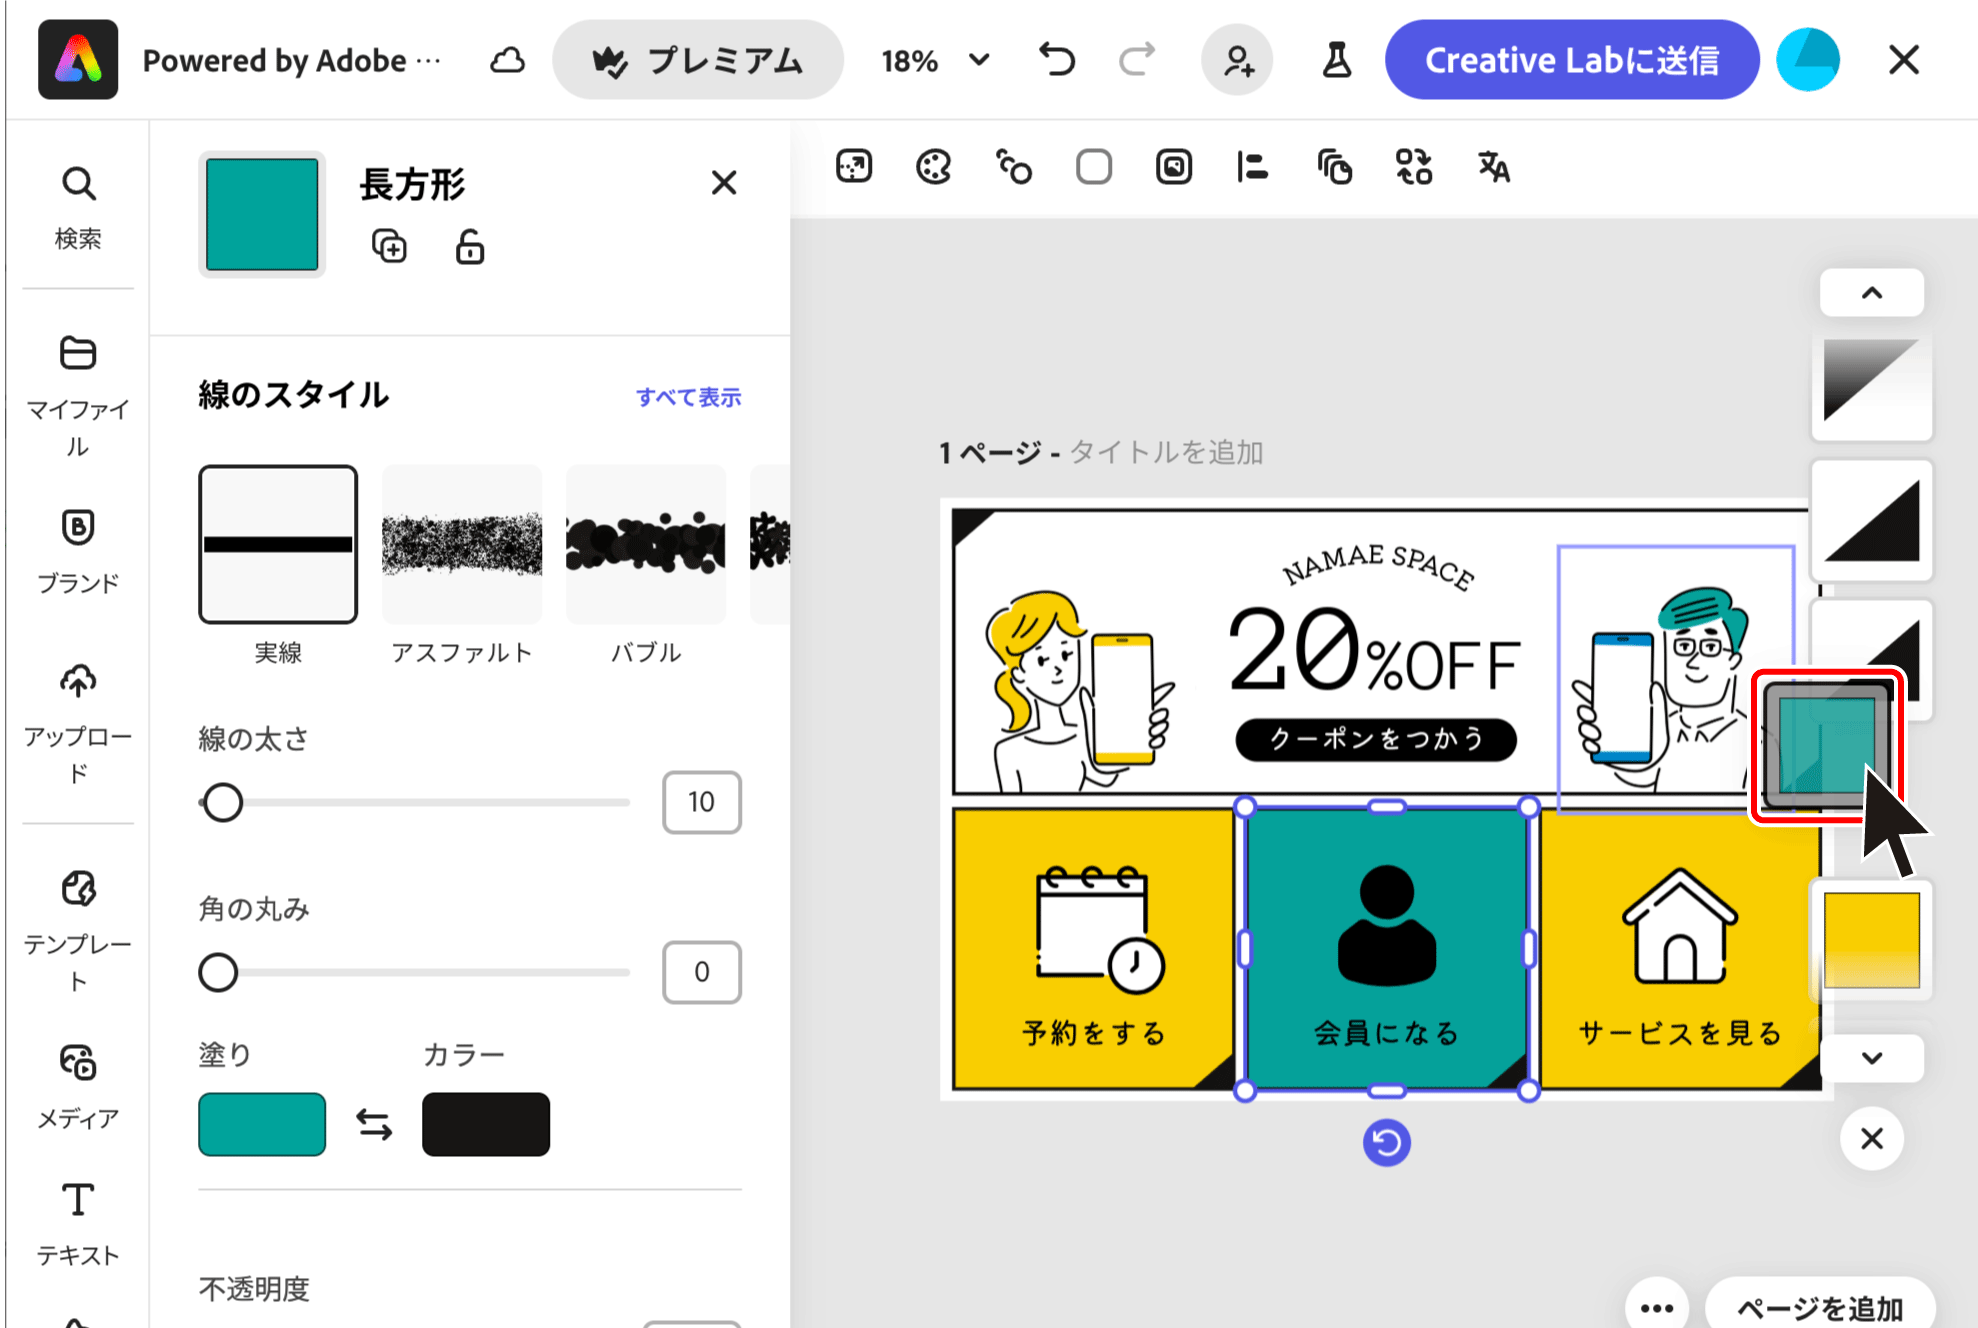Expand the zoom level dropdown

click(979, 61)
